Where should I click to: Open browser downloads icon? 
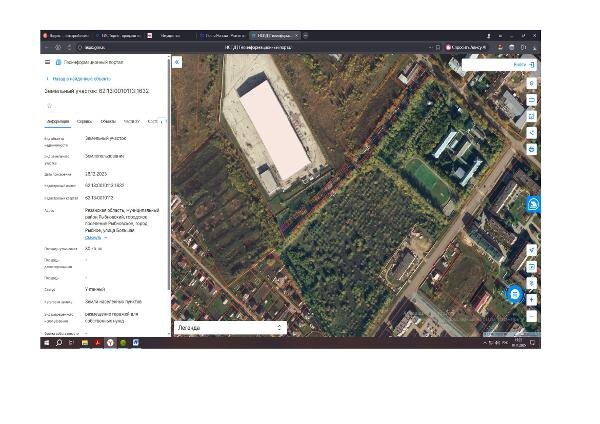point(534,47)
